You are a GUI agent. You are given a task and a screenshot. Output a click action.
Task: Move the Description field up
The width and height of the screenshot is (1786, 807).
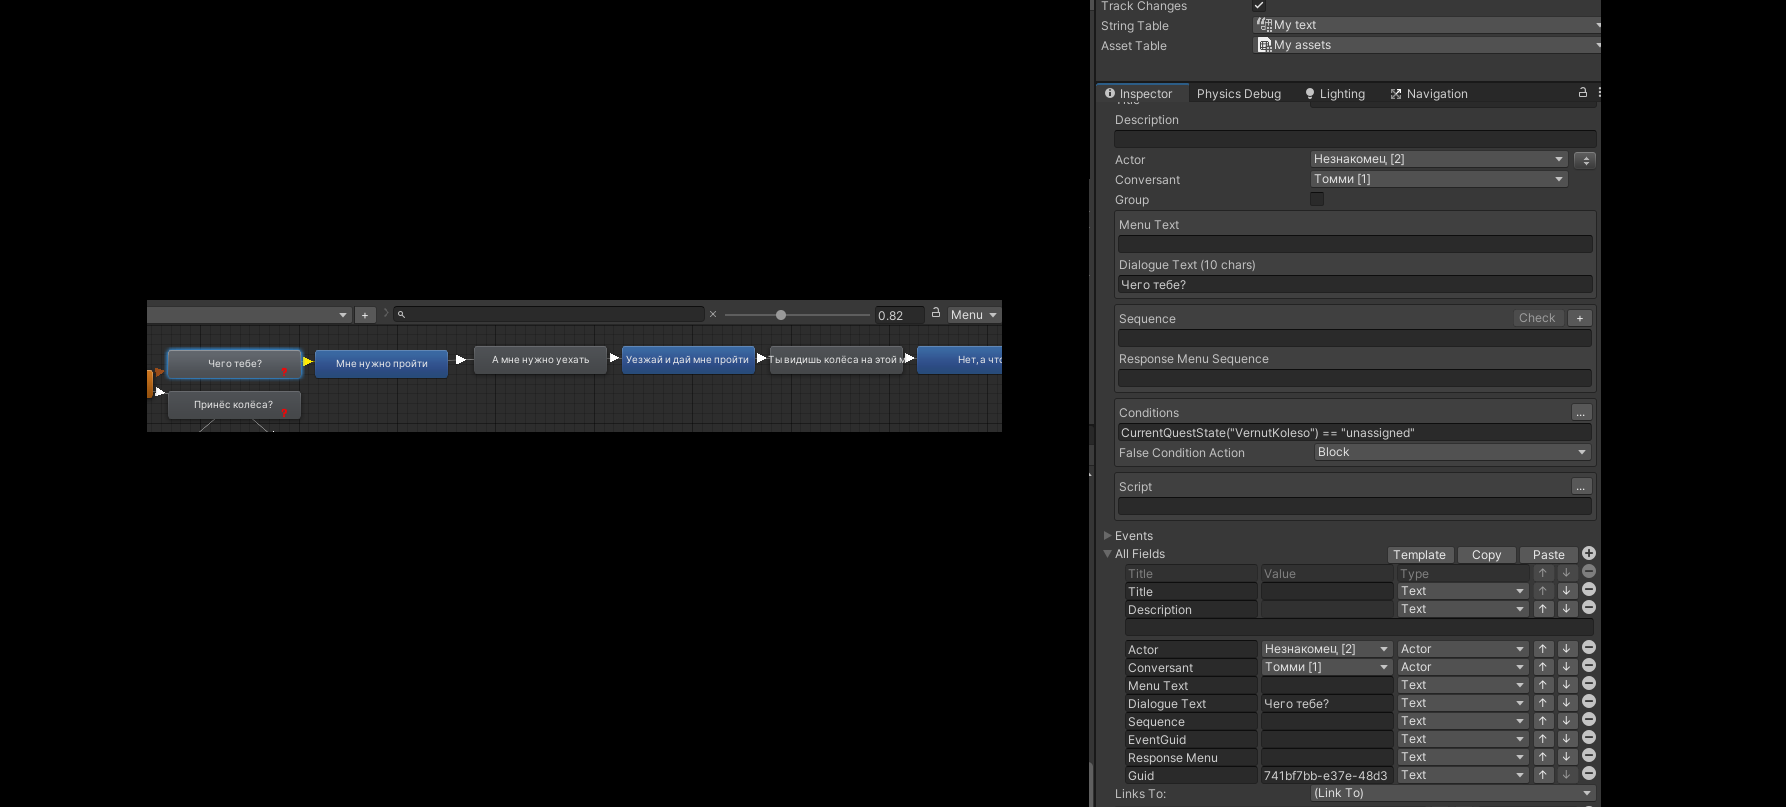click(1543, 609)
